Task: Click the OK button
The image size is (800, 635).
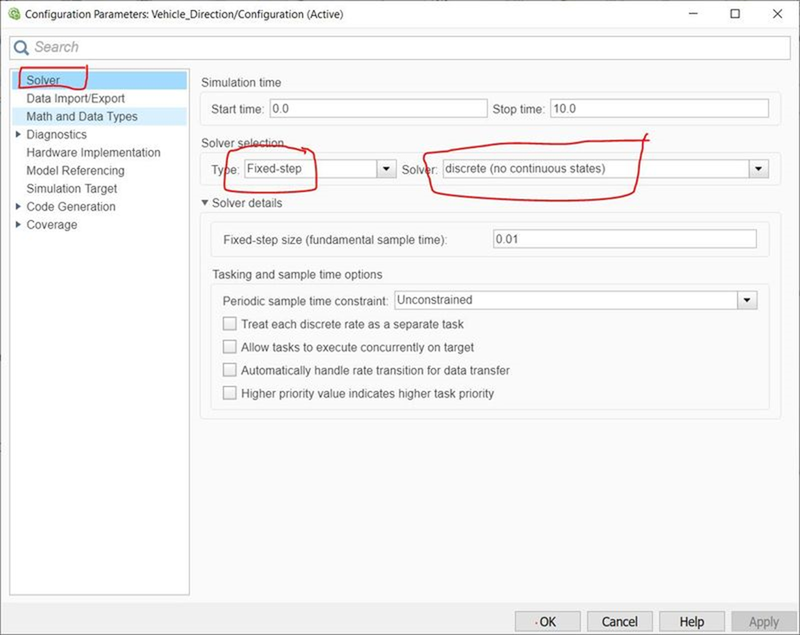Action: (547, 622)
